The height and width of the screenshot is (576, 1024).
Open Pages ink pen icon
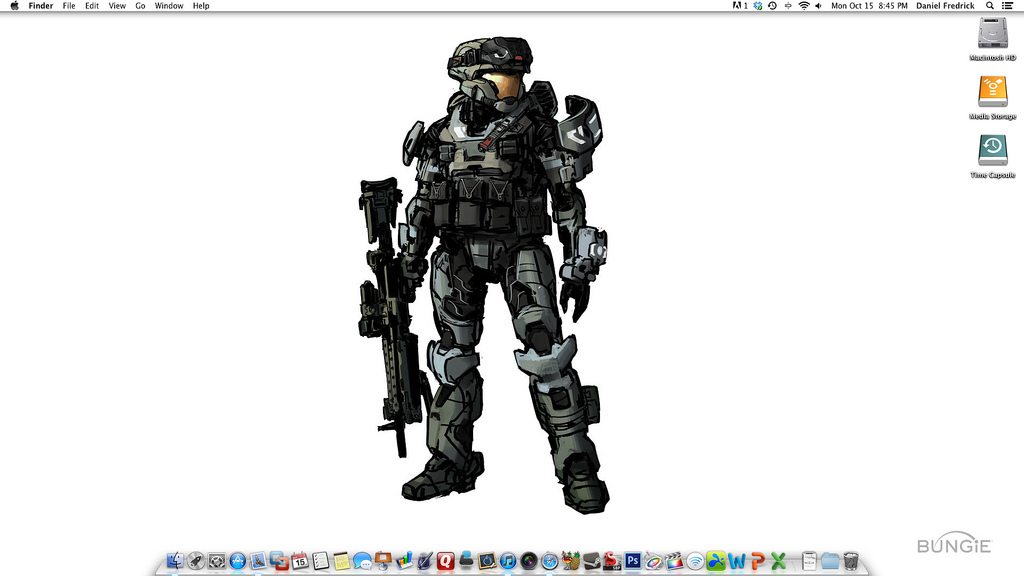point(425,560)
